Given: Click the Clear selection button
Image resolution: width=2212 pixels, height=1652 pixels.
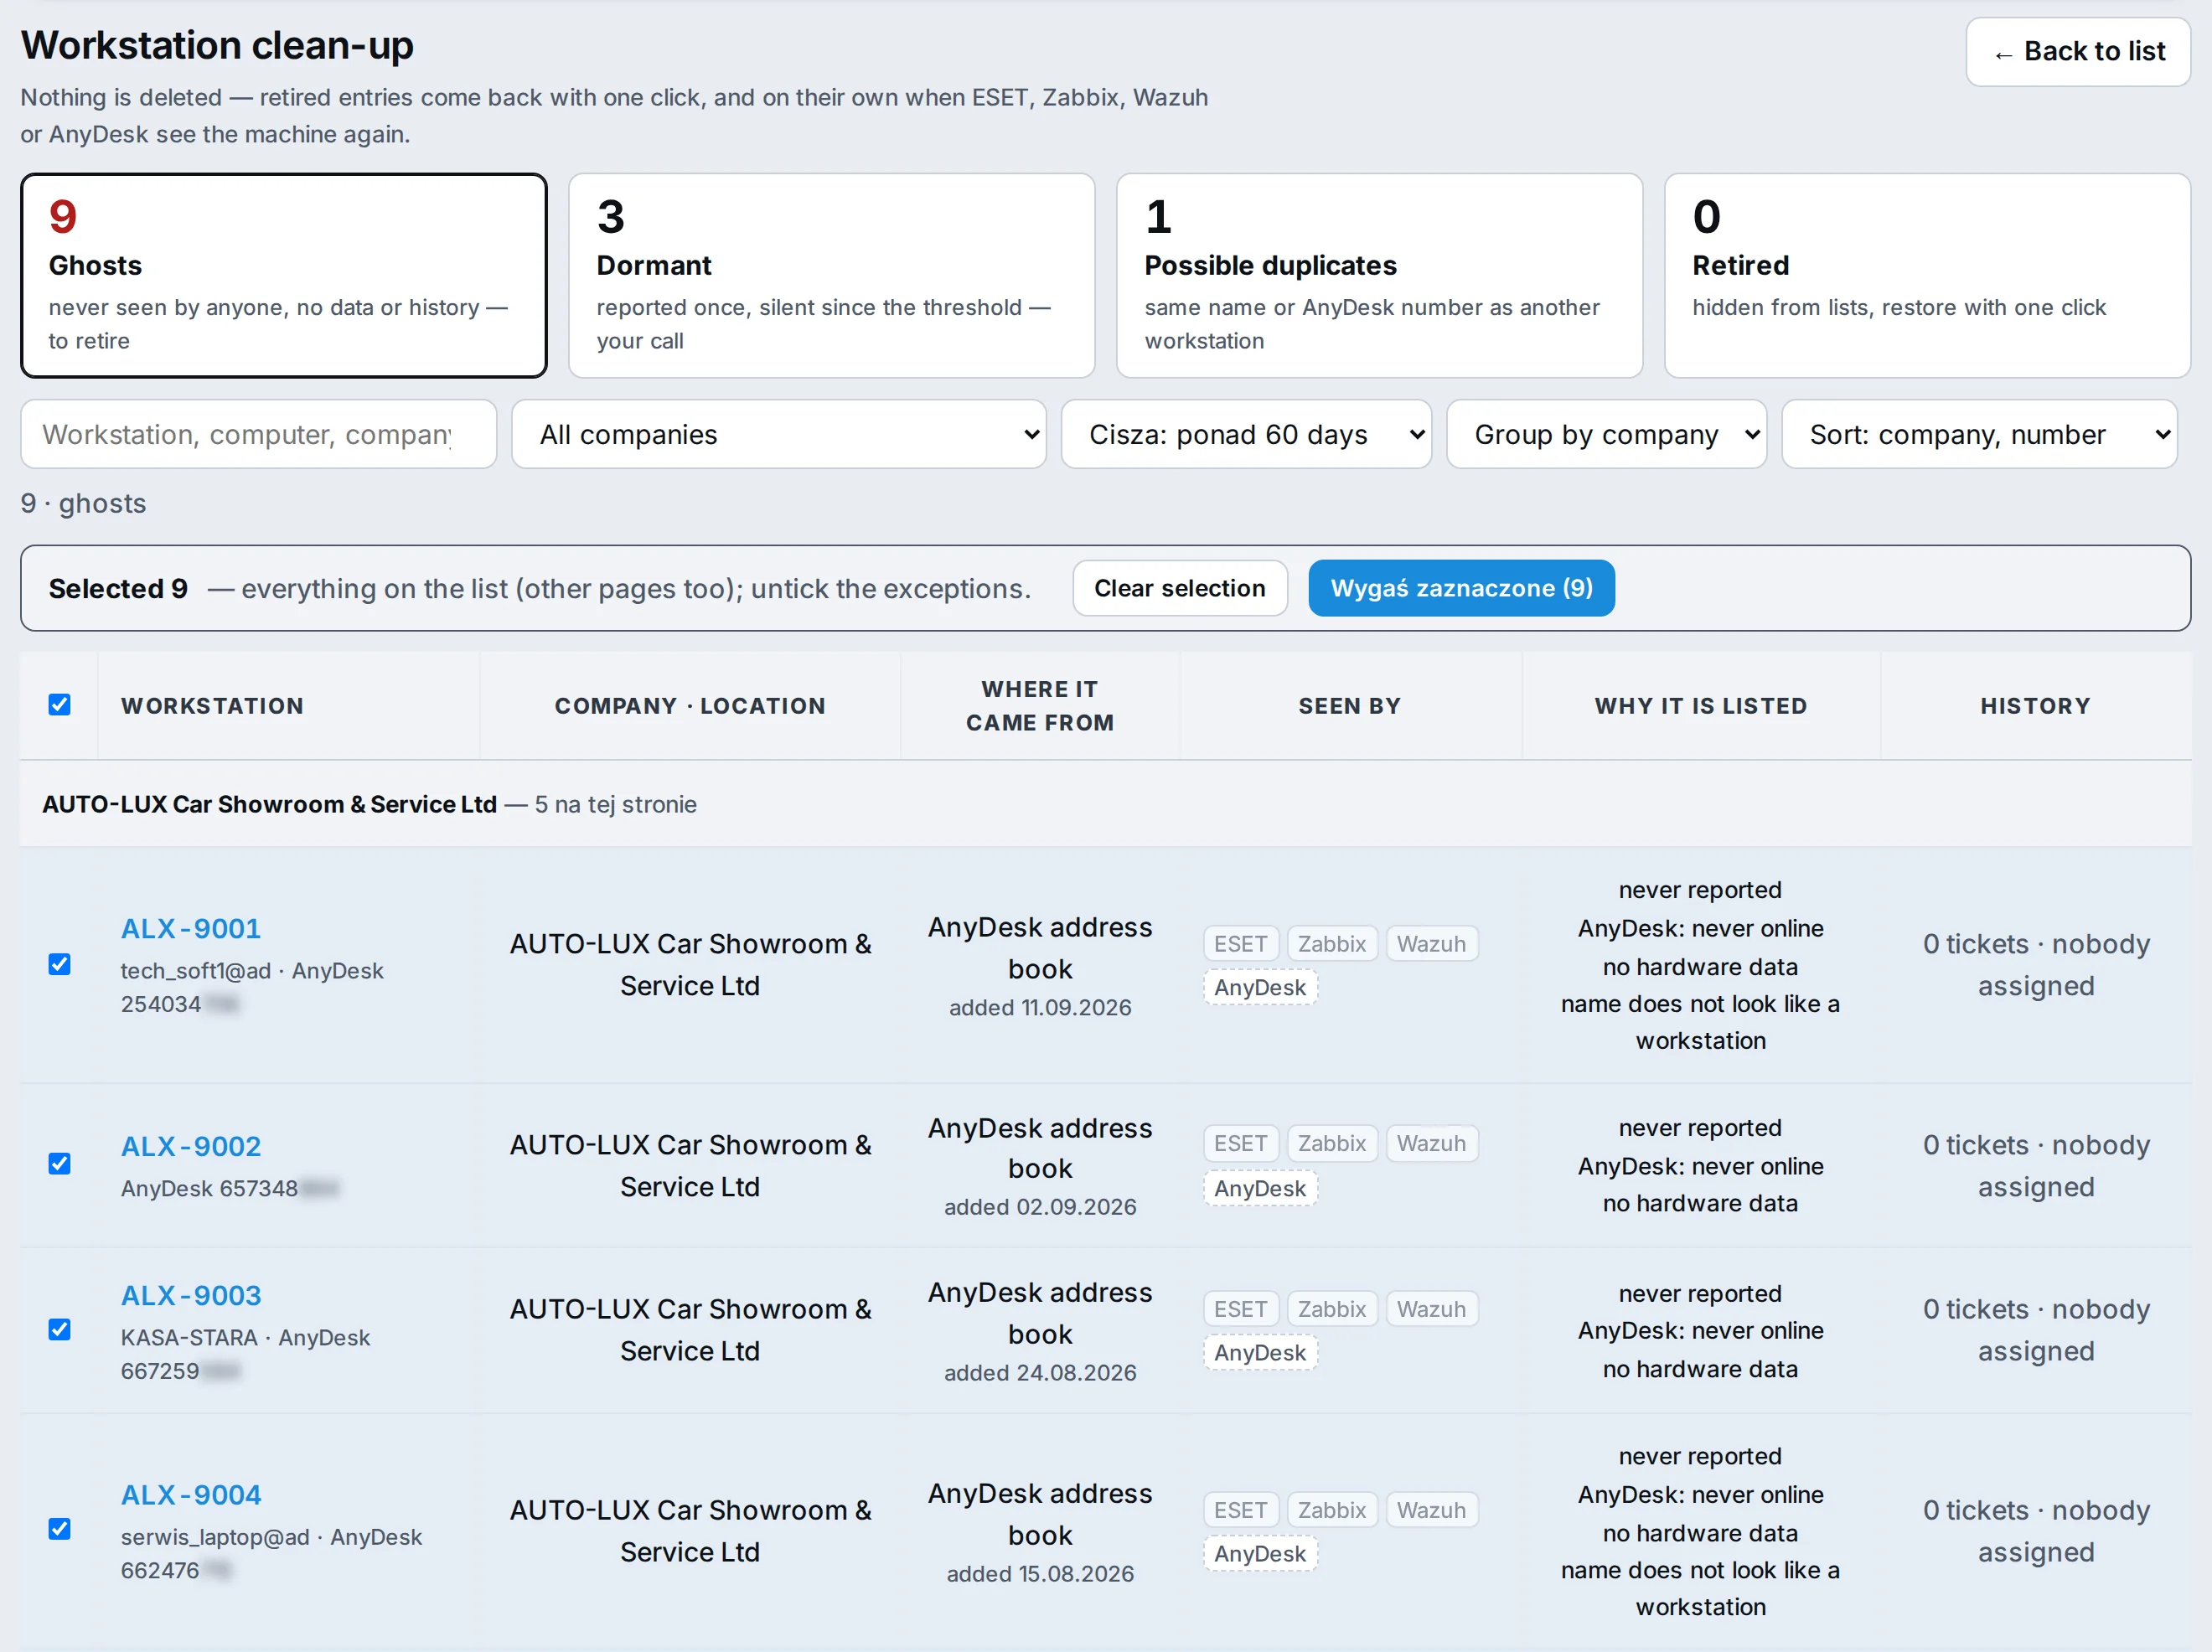Looking at the screenshot, I should [x=1180, y=588].
